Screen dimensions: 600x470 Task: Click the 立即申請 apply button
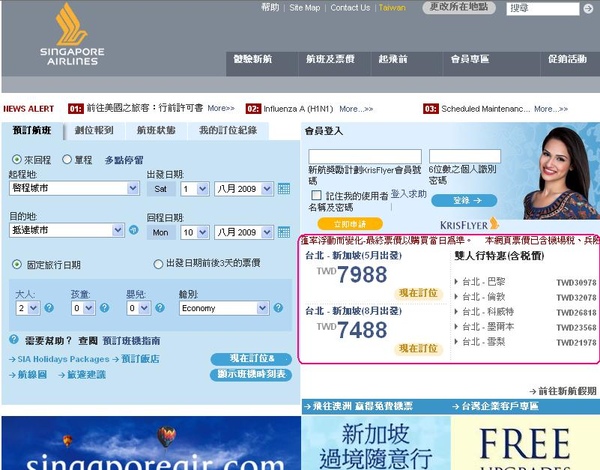click(x=350, y=224)
